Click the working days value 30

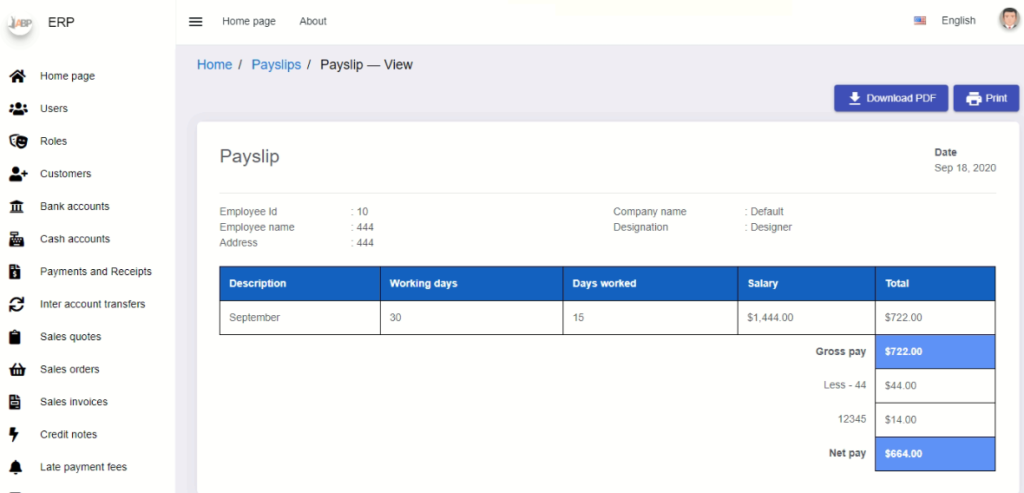coord(396,318)
